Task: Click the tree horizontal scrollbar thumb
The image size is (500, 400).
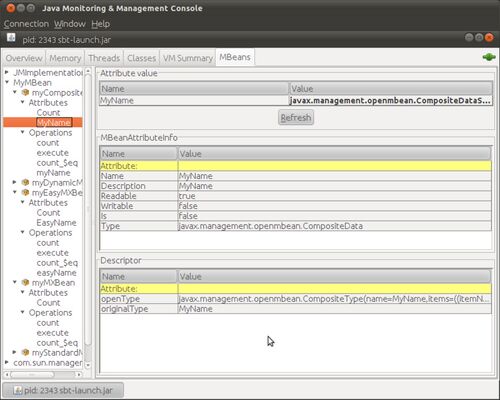Action: [x=32, y=375]
